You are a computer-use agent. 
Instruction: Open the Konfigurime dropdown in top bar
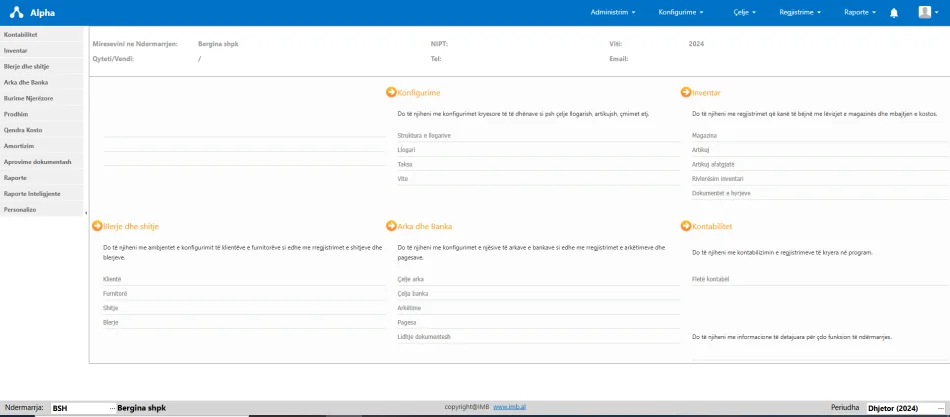click(680, 12)
